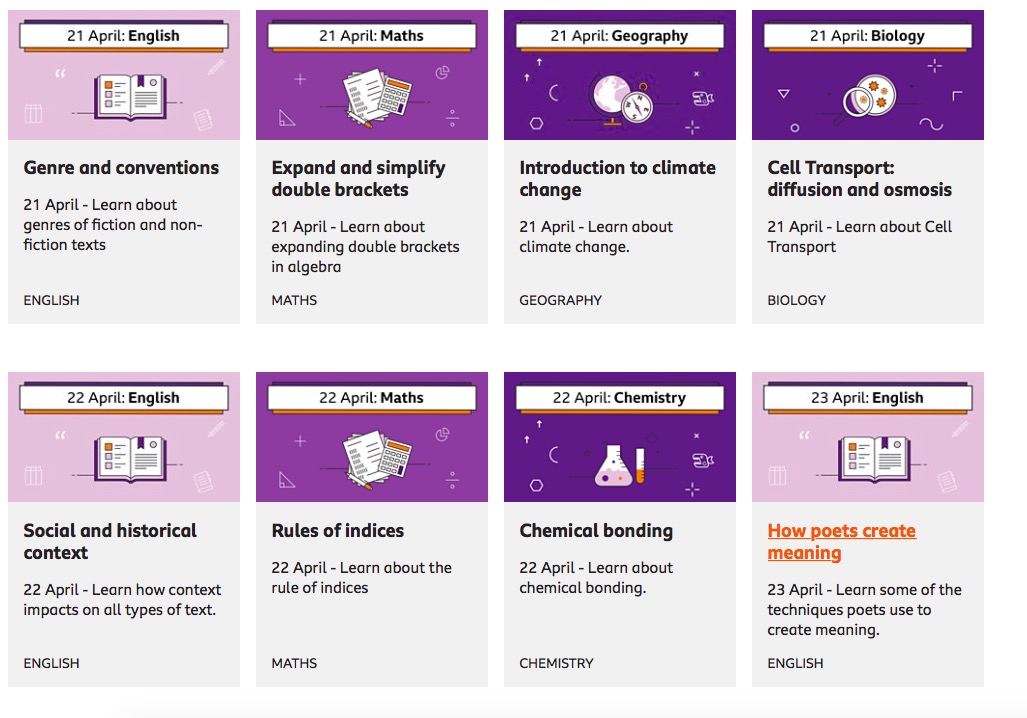Viewport: 1027px width, 718px height.
Task: Click the '21 April: Geography' banner label
Action: click(619, 36)
